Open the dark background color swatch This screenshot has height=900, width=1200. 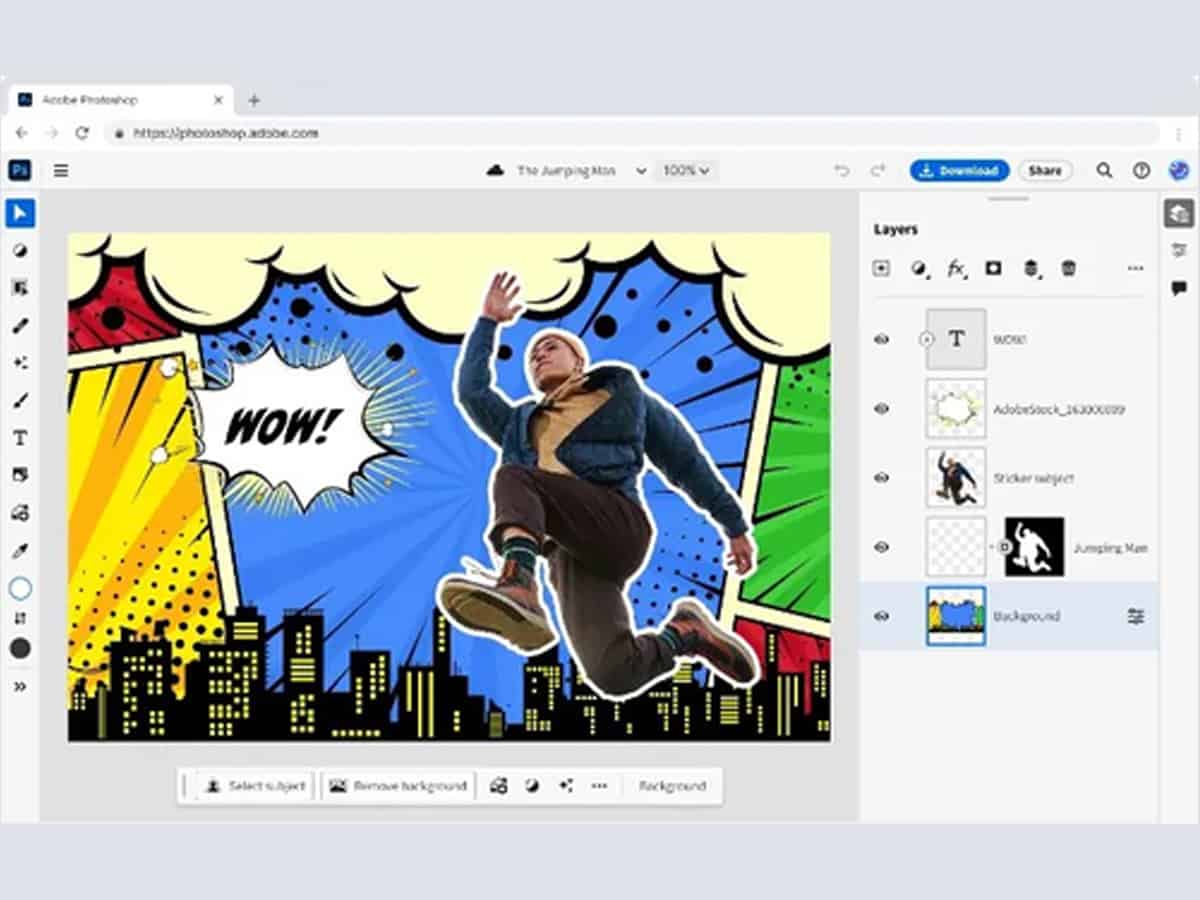point(20,648)
